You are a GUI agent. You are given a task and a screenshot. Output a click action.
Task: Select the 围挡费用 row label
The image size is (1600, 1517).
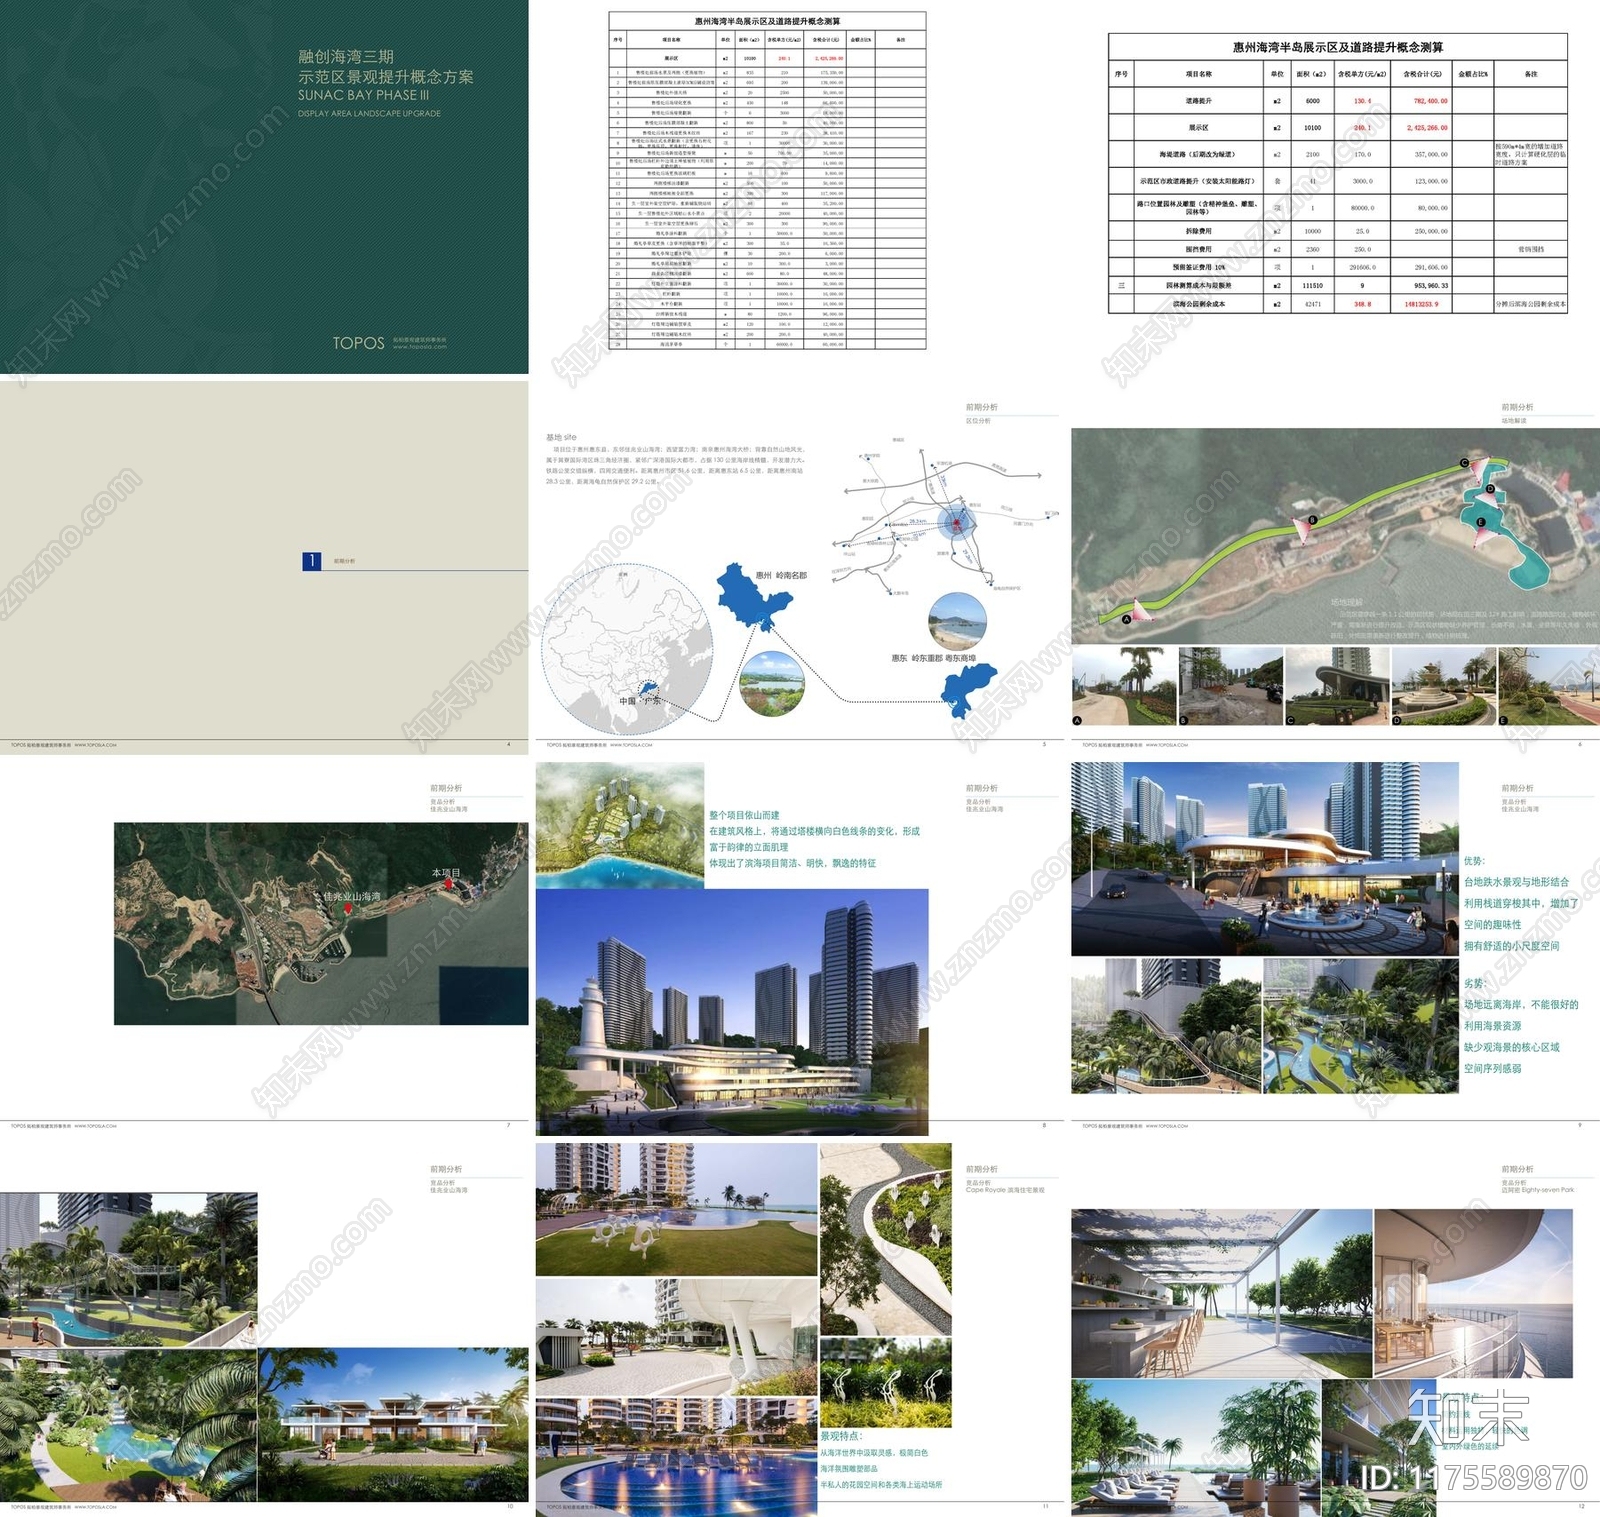coord(1198,249)
